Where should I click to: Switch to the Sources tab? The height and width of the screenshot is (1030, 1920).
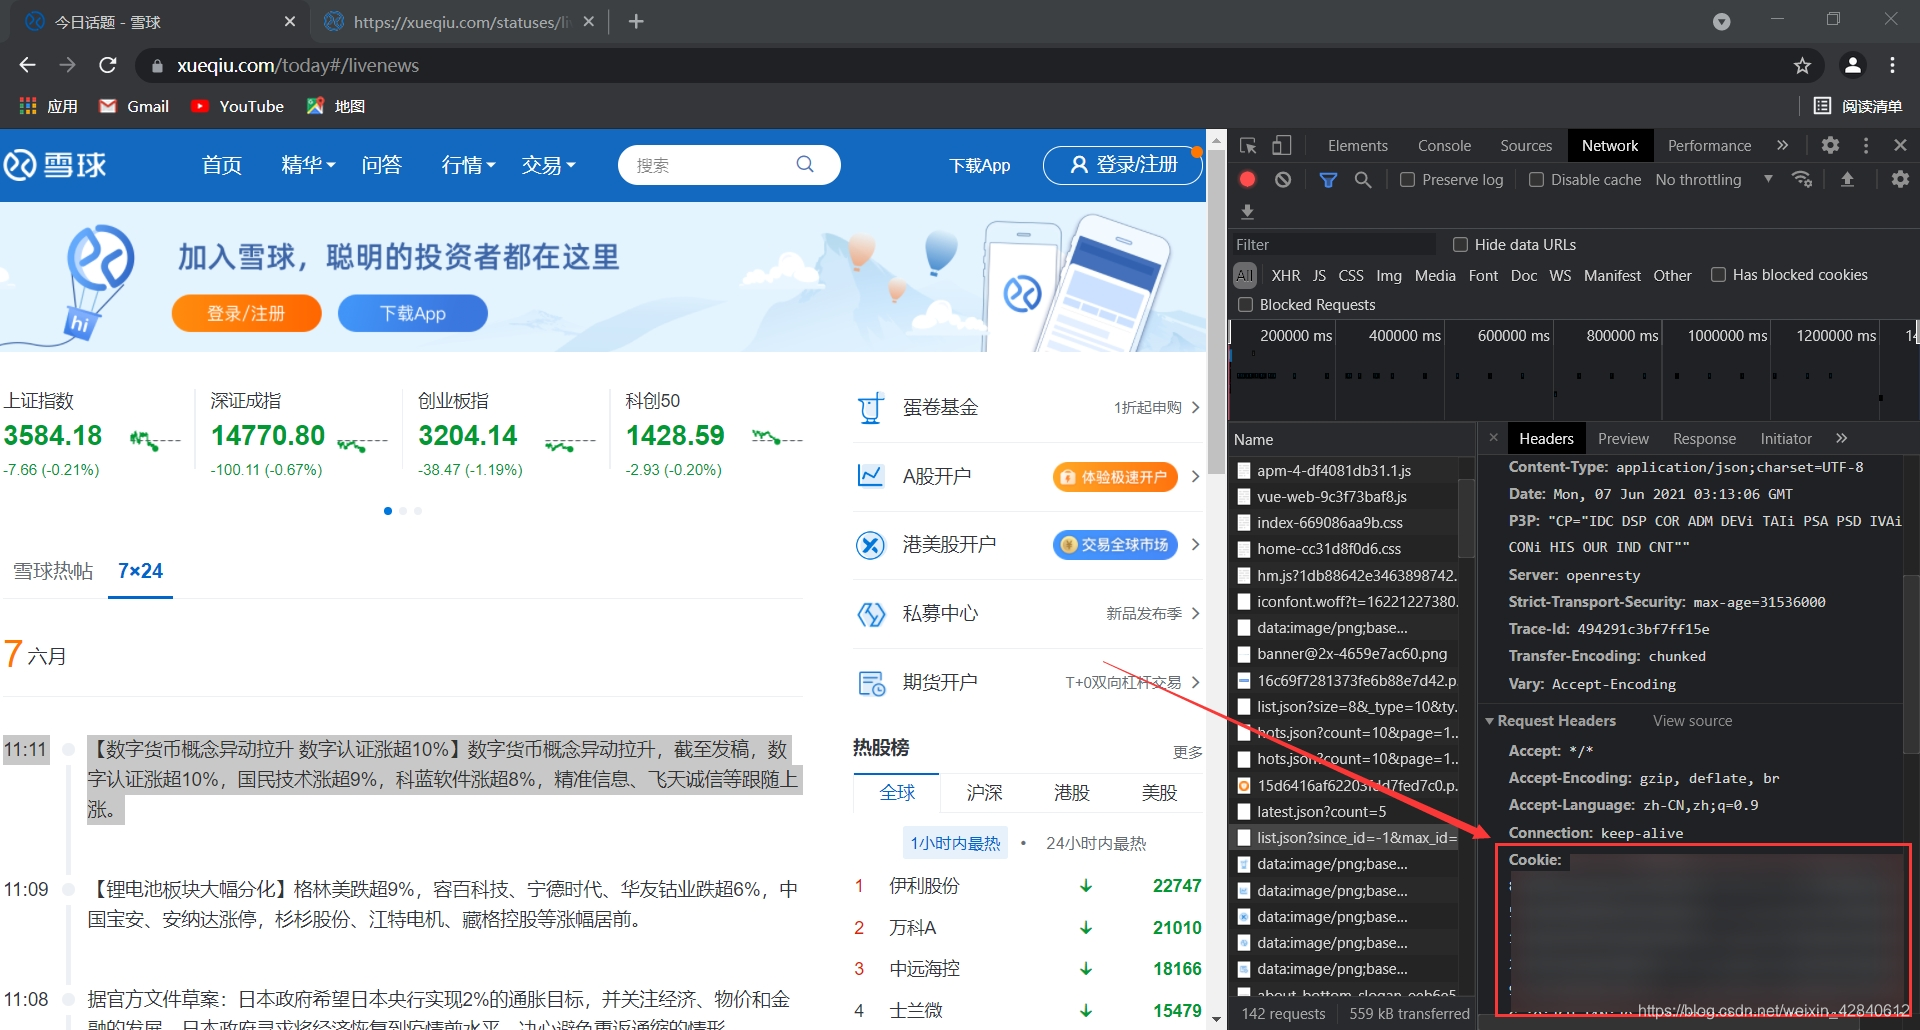click(x=1526, y=146)
